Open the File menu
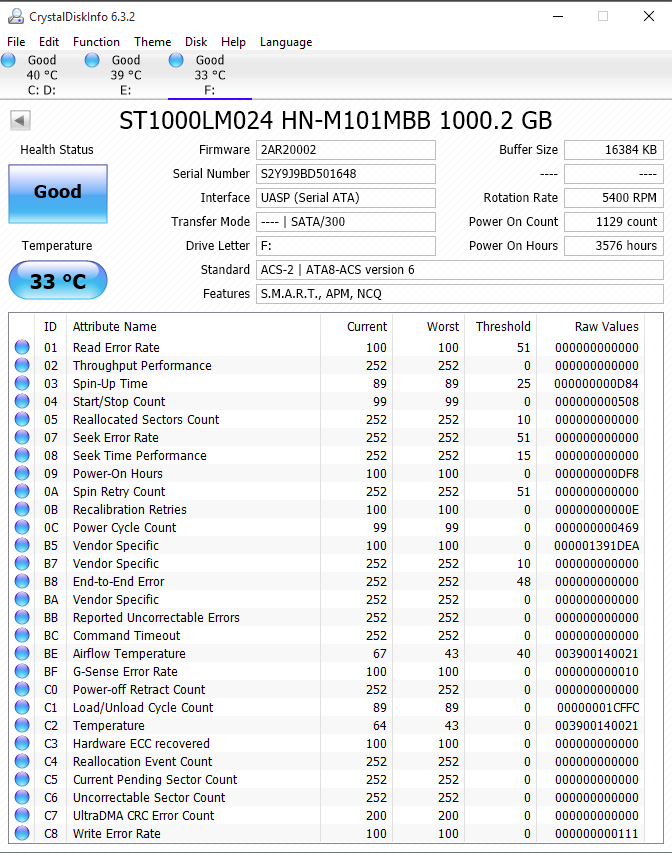The image size is (672, 853). pos(16,42)
